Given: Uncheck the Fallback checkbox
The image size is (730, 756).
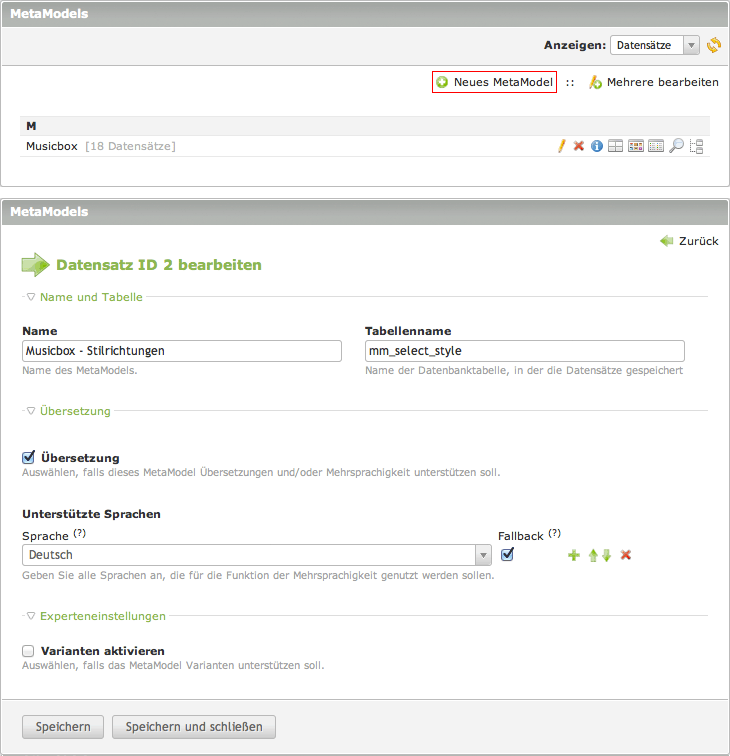Looking at the screenshot, I should pyautogui.click(x=507, y=554).
